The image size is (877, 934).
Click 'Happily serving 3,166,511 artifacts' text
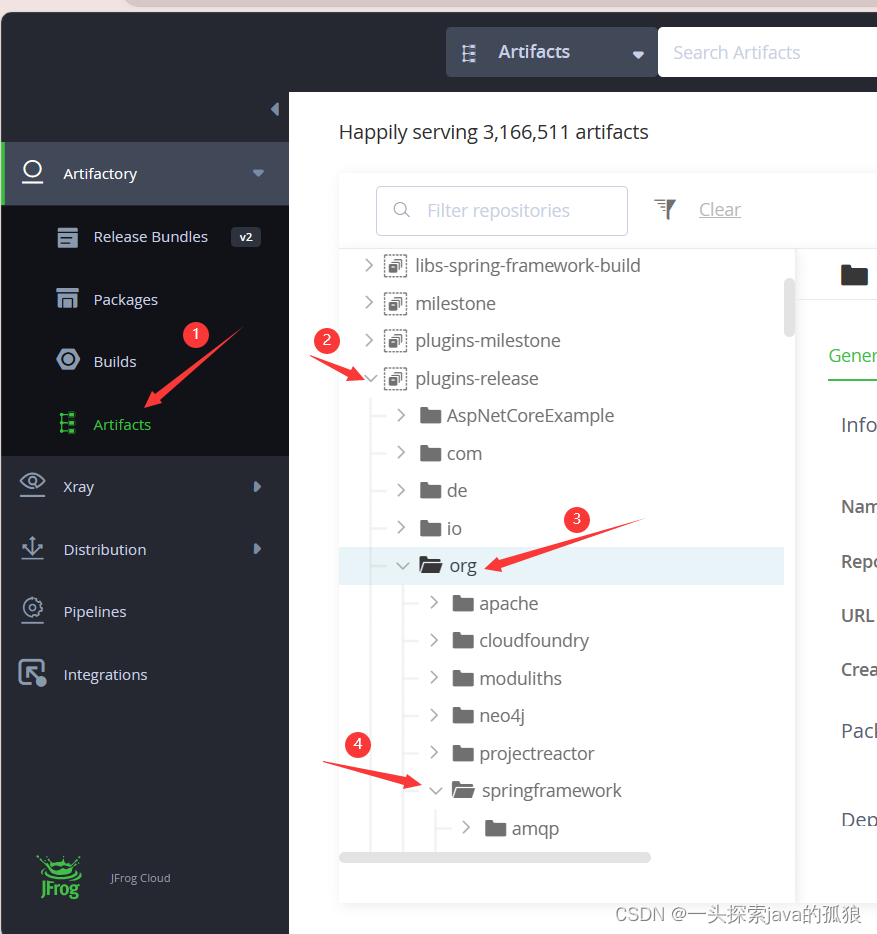coord(493,132)
